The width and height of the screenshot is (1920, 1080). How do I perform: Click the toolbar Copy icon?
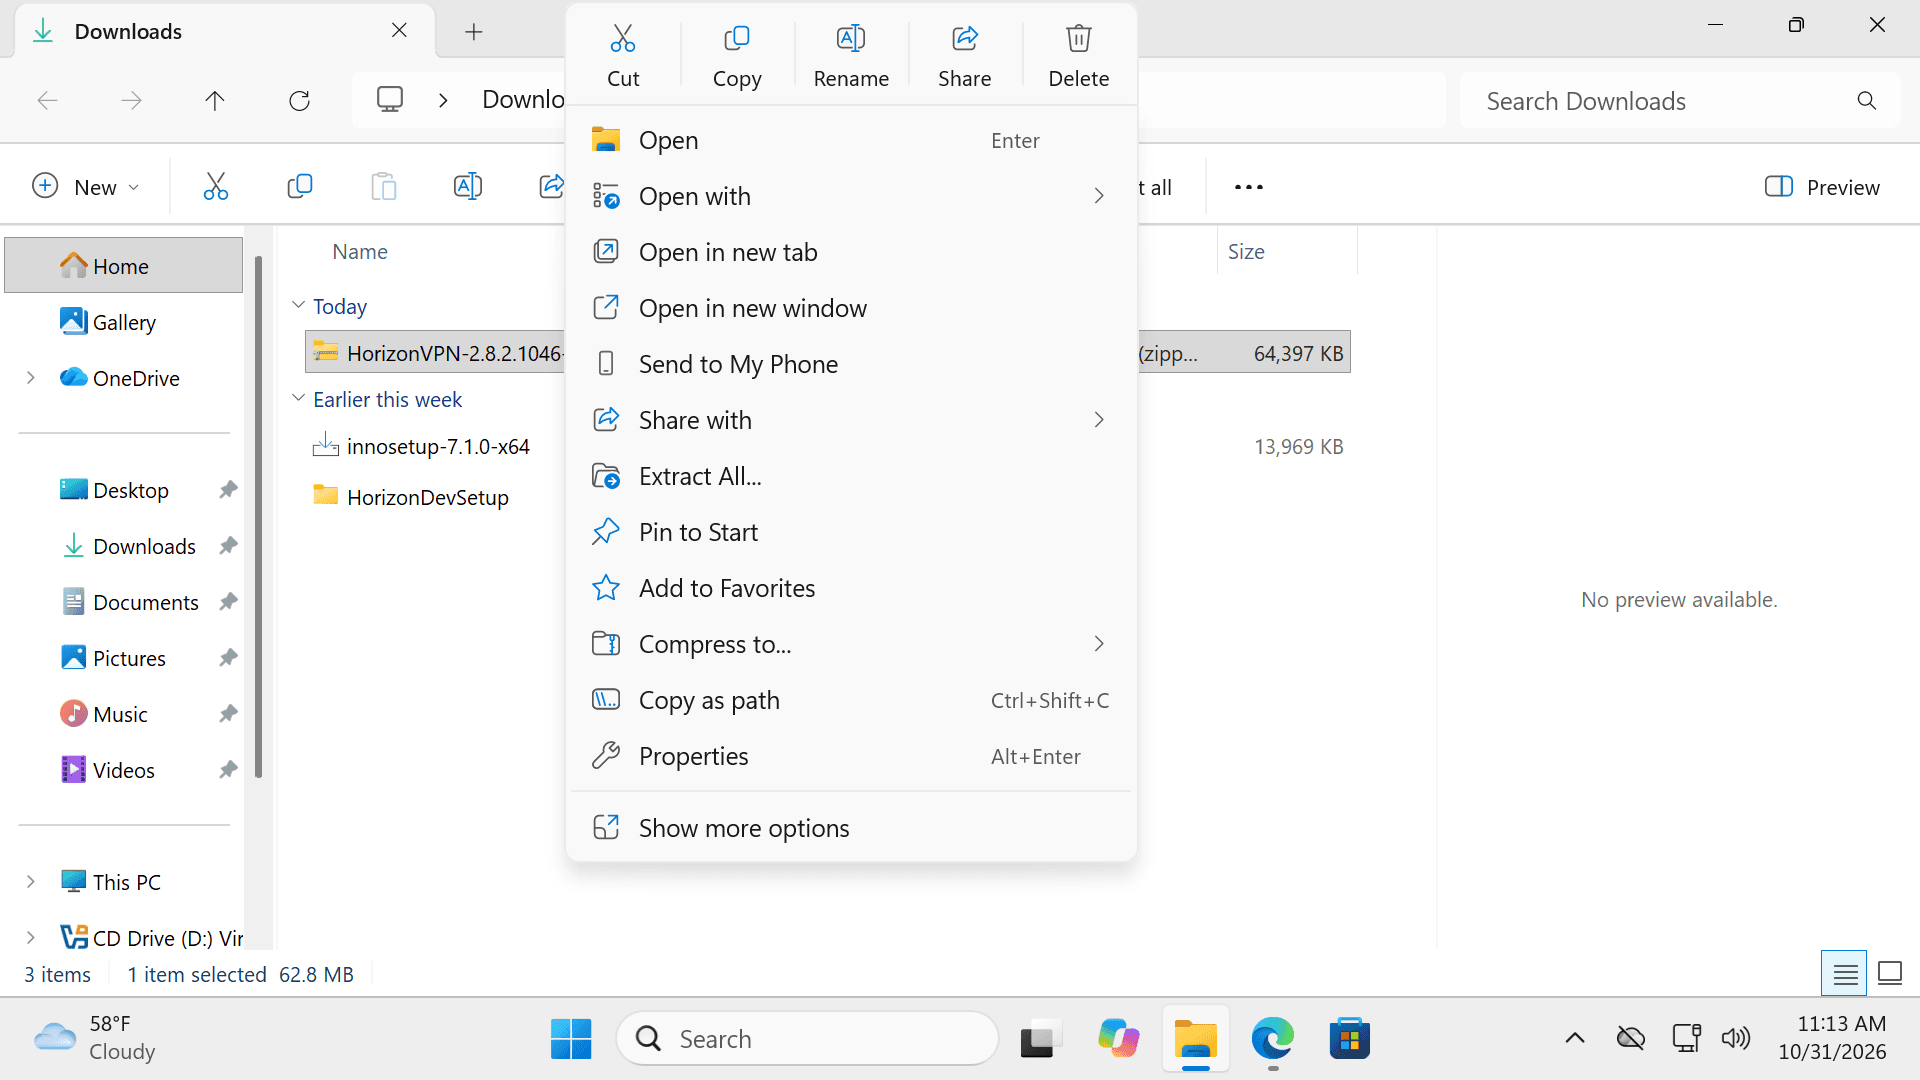tap(300, 187)
